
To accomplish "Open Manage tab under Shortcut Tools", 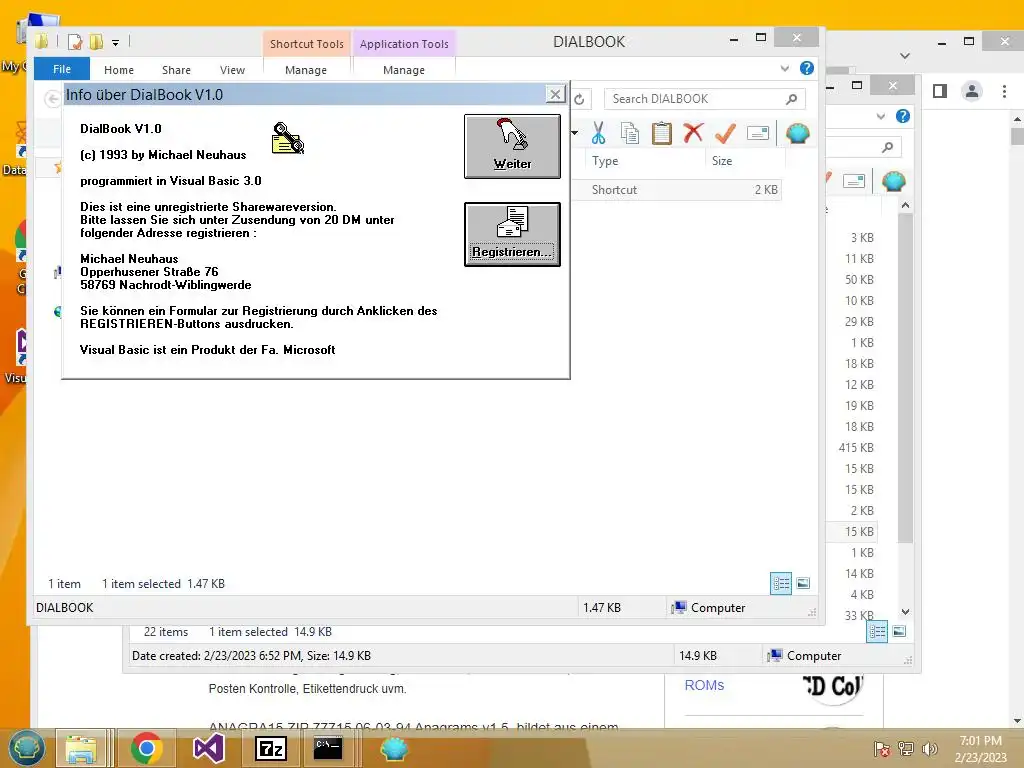I will [x=306, y=70].
